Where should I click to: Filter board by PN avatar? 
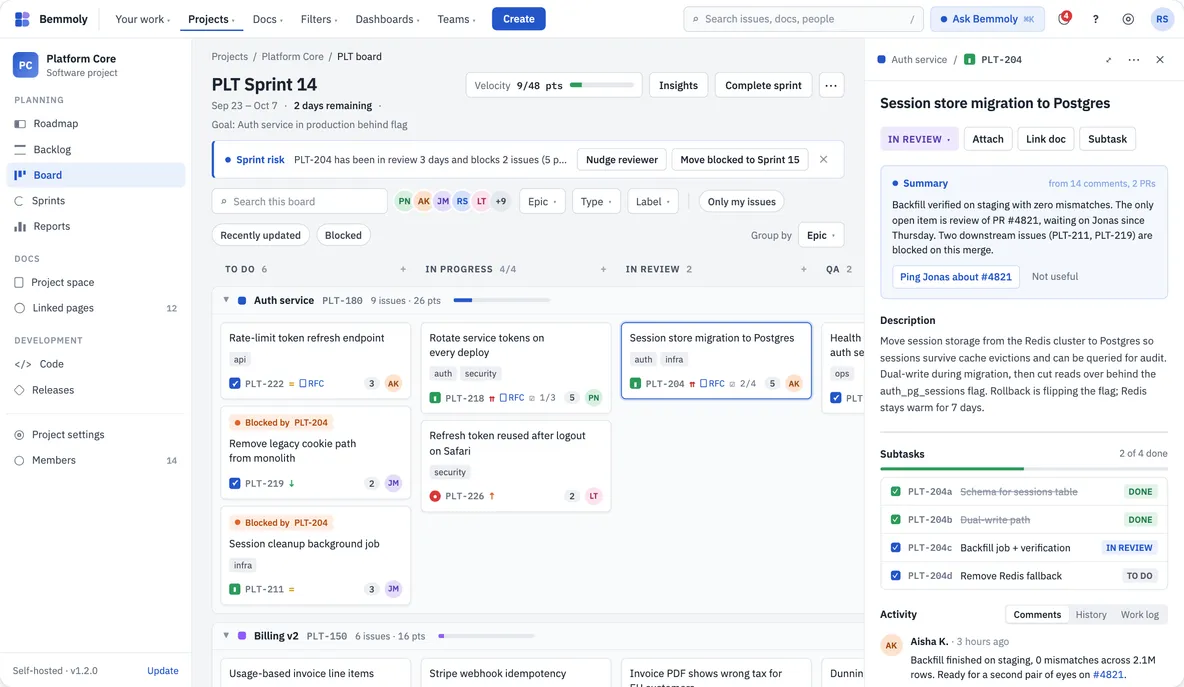(x=404, y=202)
